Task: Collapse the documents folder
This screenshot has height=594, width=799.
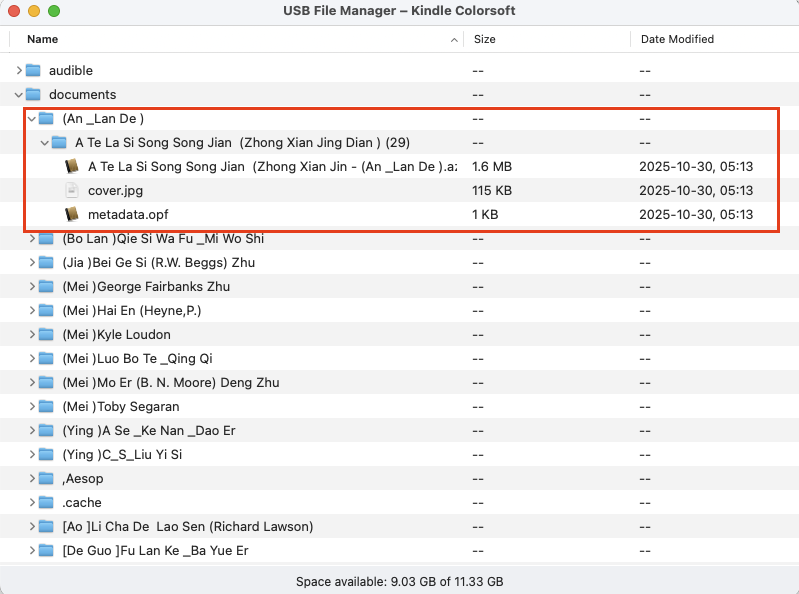Action: pos(19,94)
